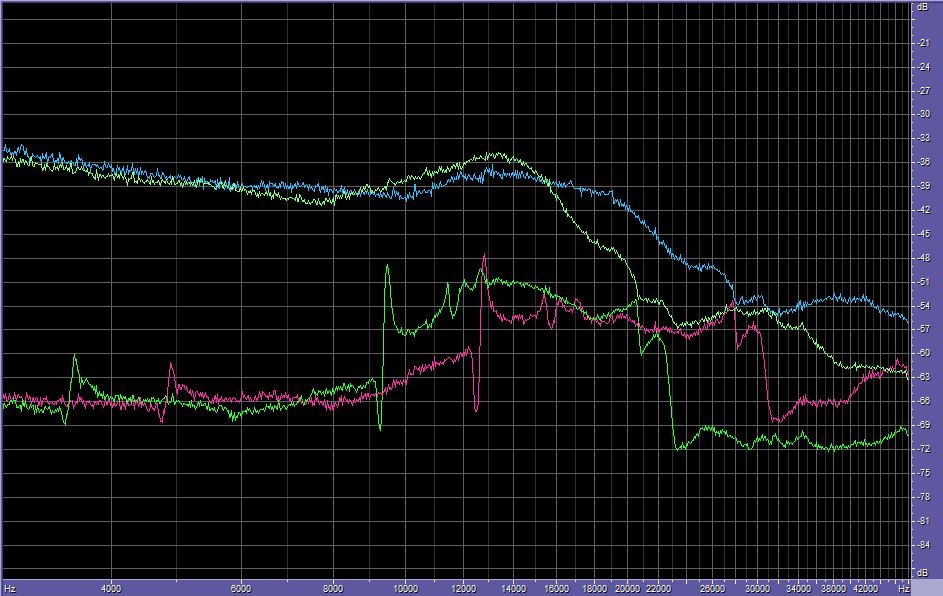Pick the -51 dB level marking
The height and width of the screenshot is (596, 943).
(x=924, y=282)
